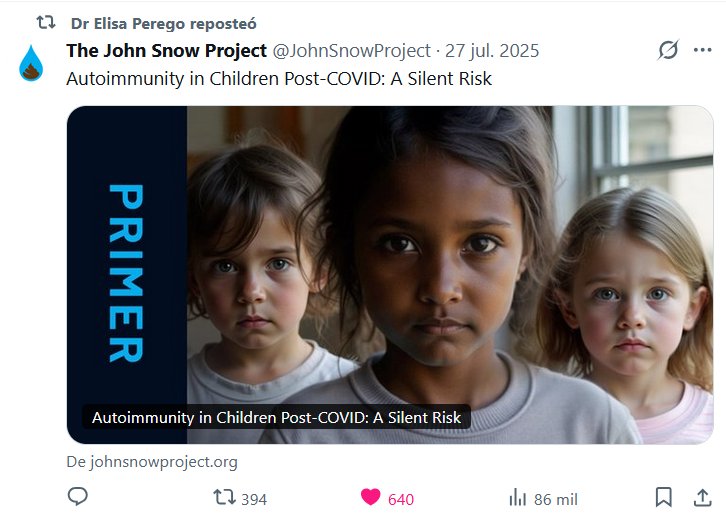This screenshot has height=520, width=726.
Task: Click the post text about Autoimmunity in Children
Action: [x=279, y=79]
